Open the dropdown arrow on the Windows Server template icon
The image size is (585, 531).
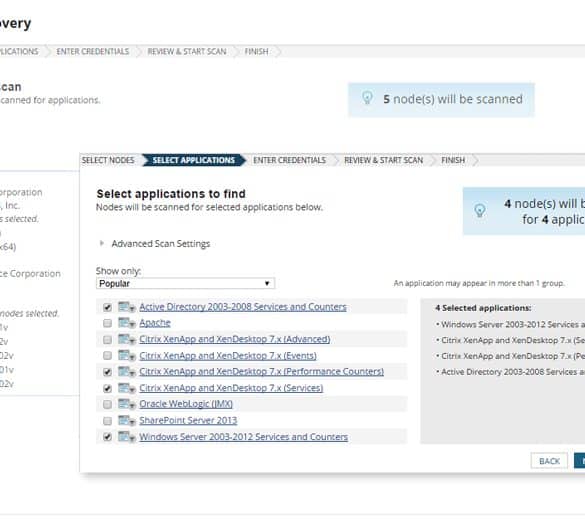[132, 439]
